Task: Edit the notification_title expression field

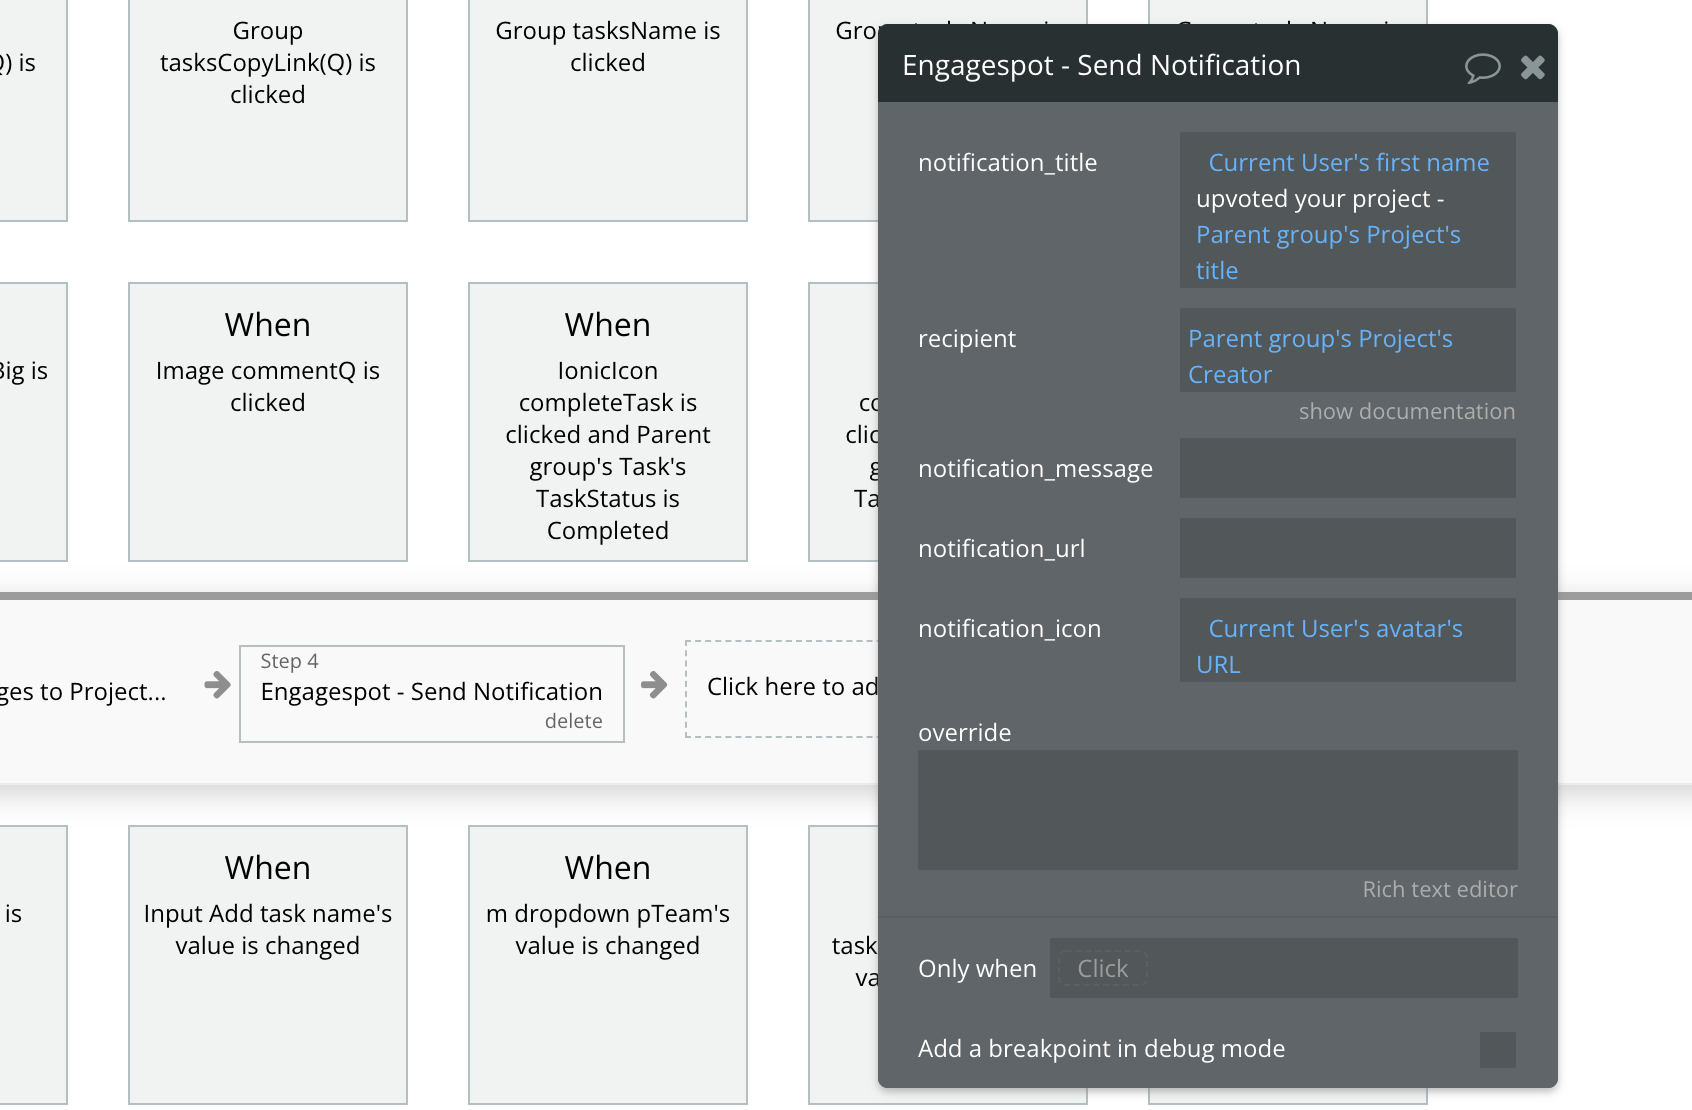Action: (x=1347, y=210)
